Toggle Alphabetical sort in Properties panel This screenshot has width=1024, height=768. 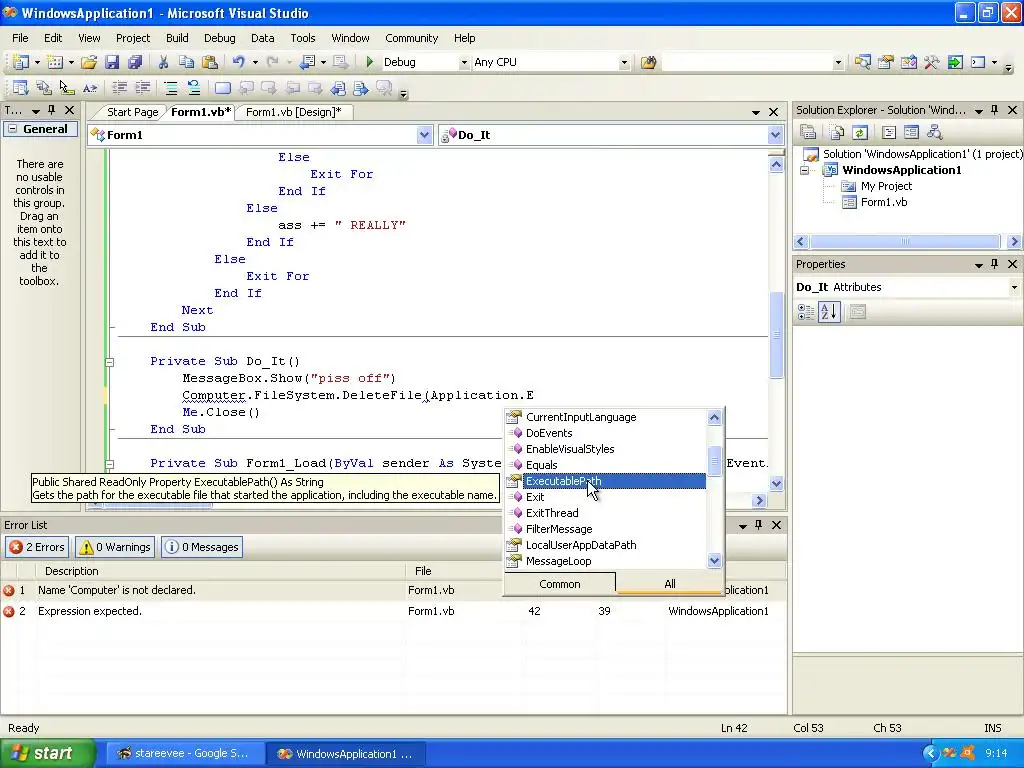click(x=829, y=312)
